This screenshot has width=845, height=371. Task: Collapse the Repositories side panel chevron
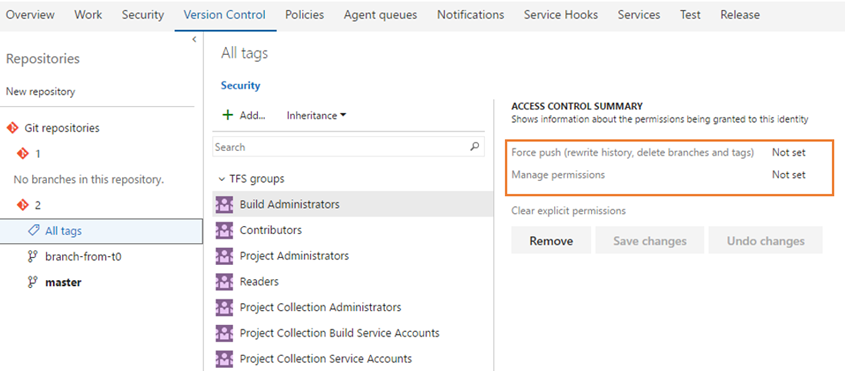pyautogui.click(x=194, y=39)
